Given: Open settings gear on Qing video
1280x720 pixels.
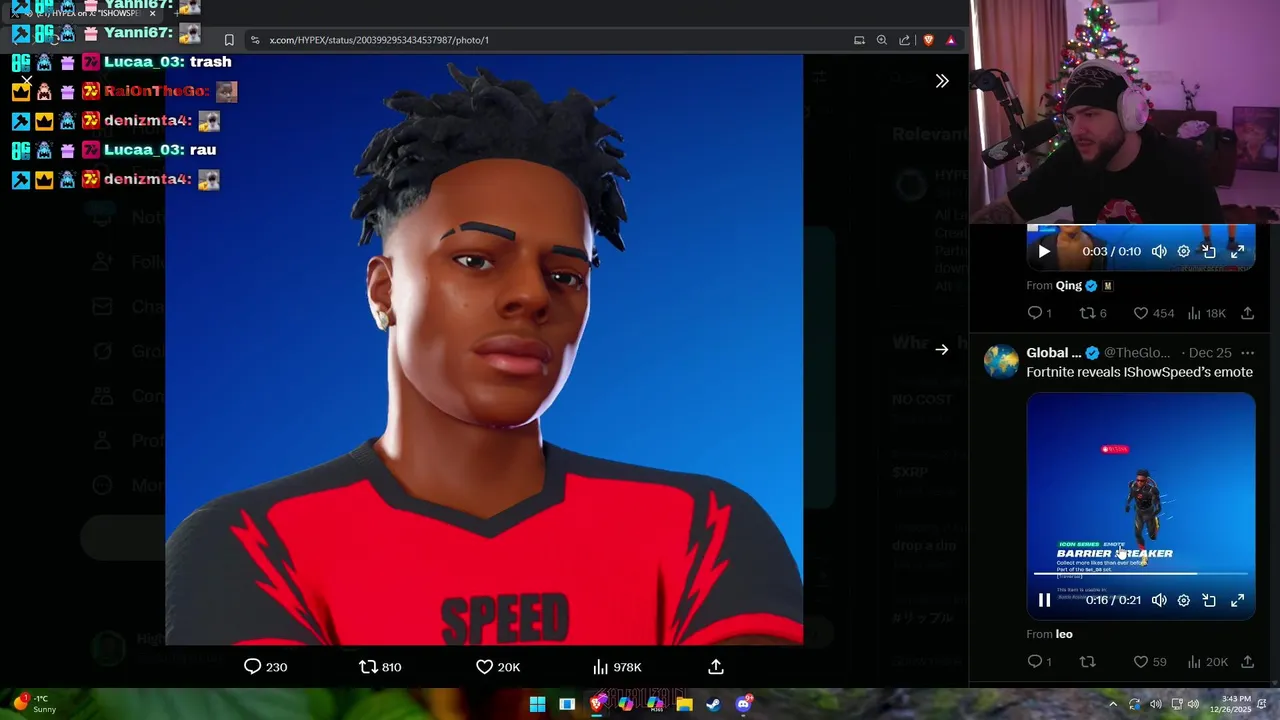Looking at the screenshot, I should coord(1184,252).
